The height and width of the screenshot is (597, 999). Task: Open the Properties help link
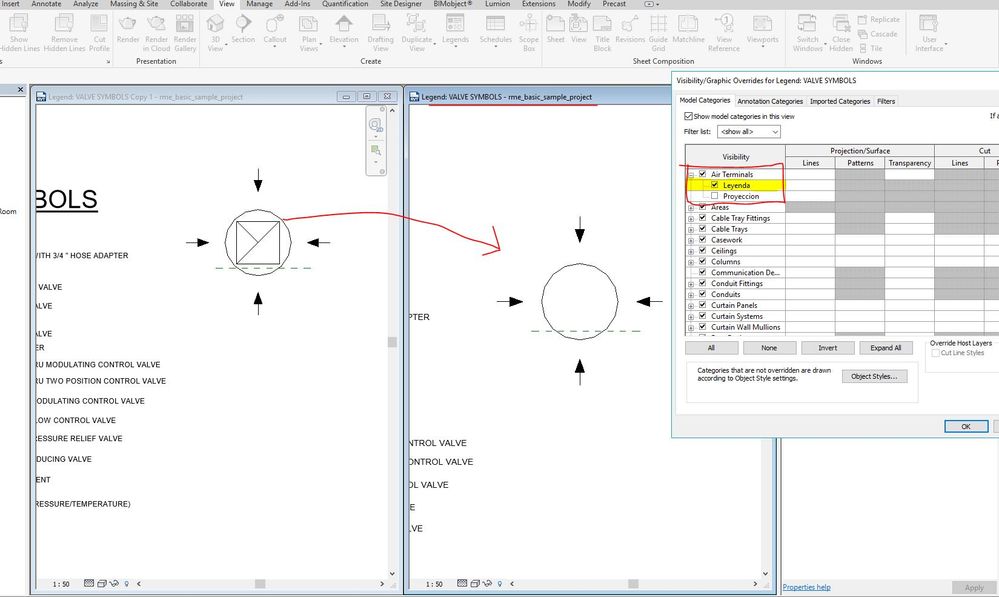807,587
